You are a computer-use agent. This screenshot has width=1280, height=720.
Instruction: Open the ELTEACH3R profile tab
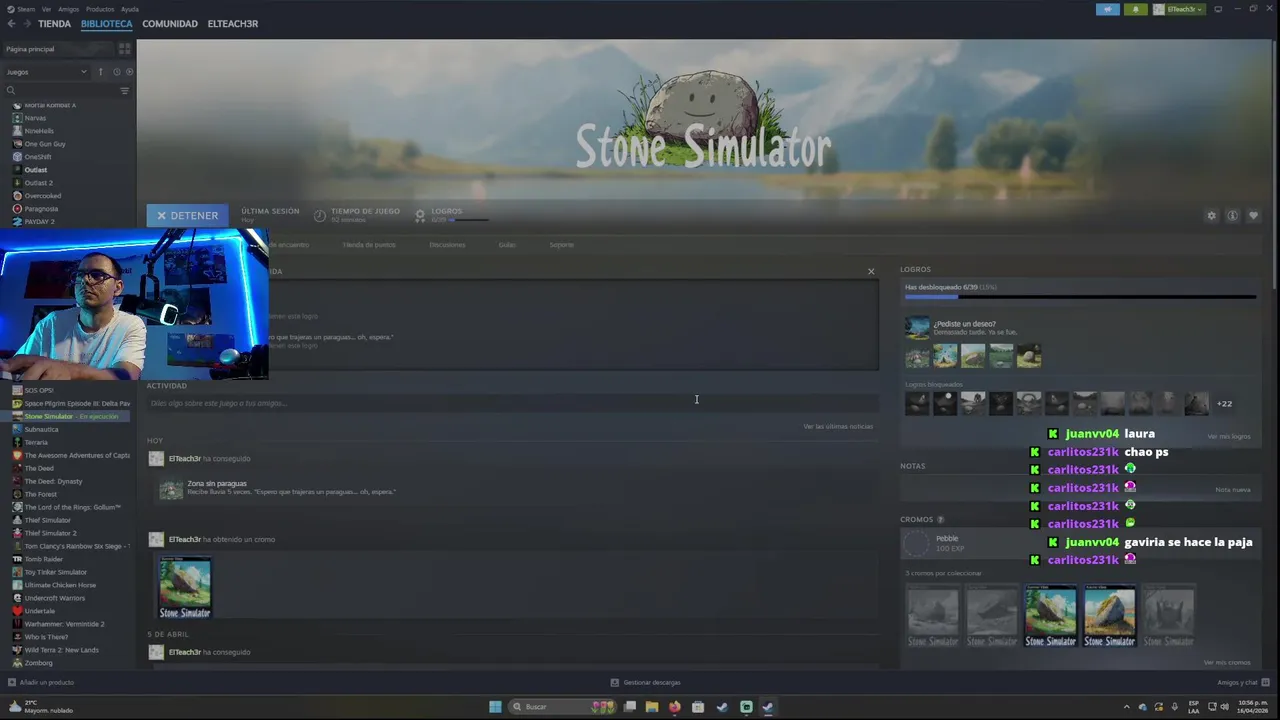[x=233, y=24]
